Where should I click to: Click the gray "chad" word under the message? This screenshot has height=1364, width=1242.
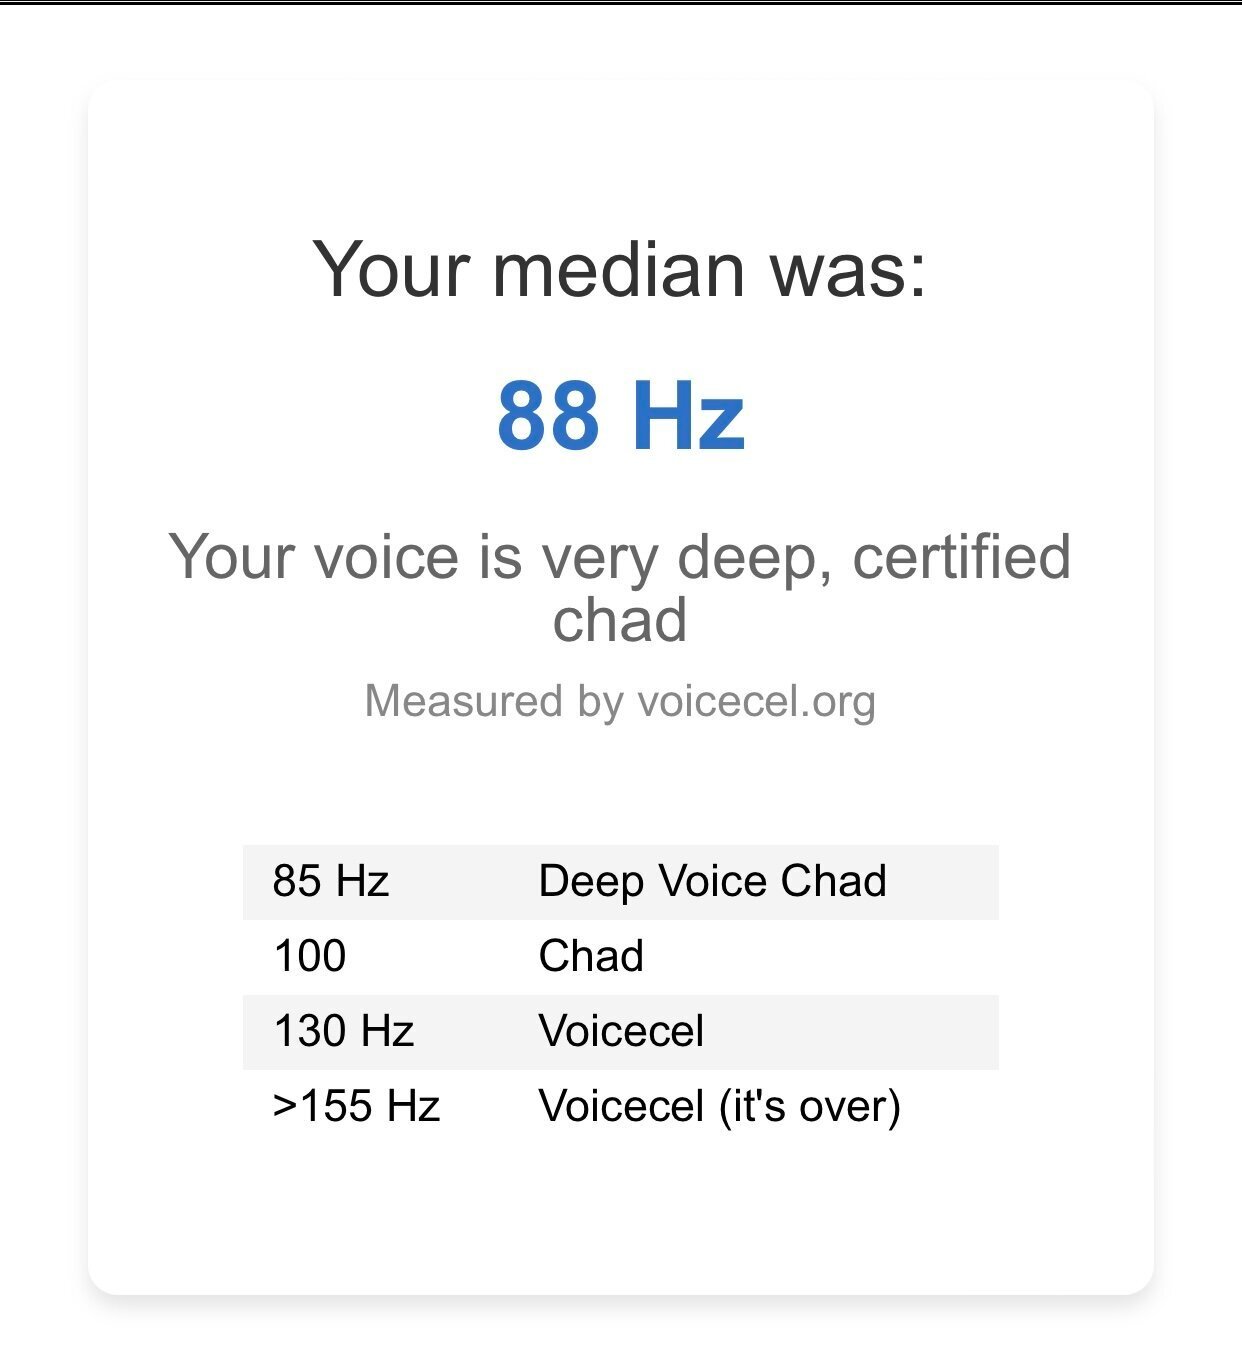point(620,620)
